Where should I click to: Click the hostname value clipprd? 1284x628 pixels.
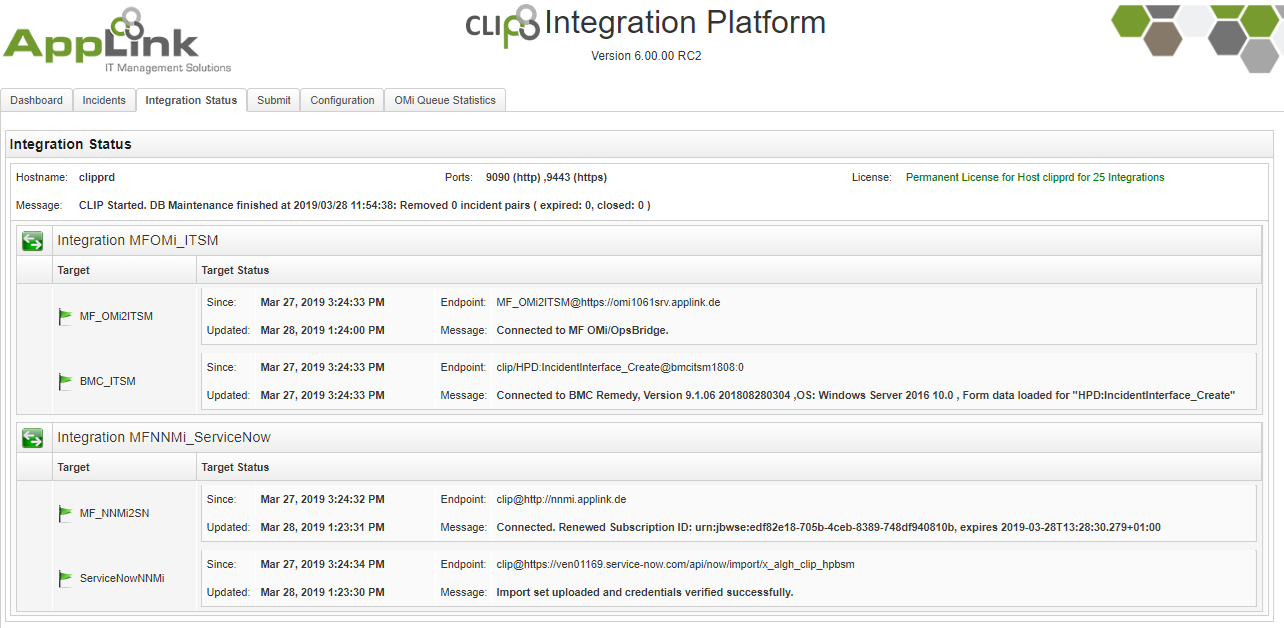coord(97,177)
